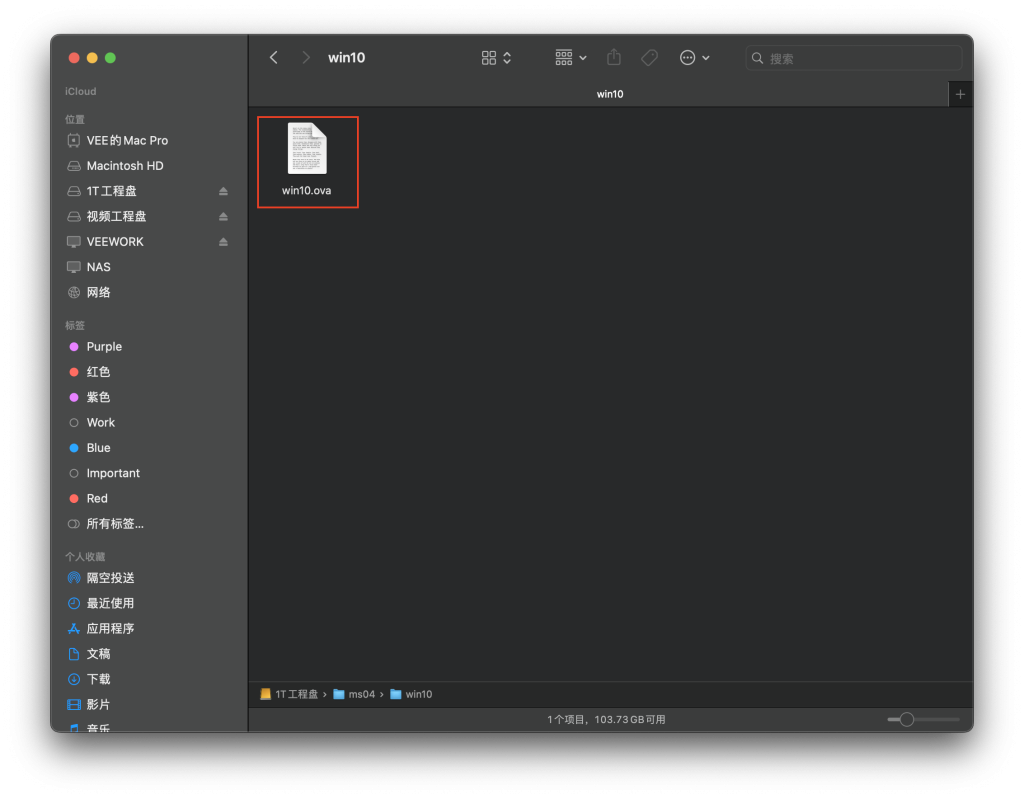Click the Tags icon in the toolbar
Image resolution: width=1024 pixels, height=799 pixels.
[649, 57]
